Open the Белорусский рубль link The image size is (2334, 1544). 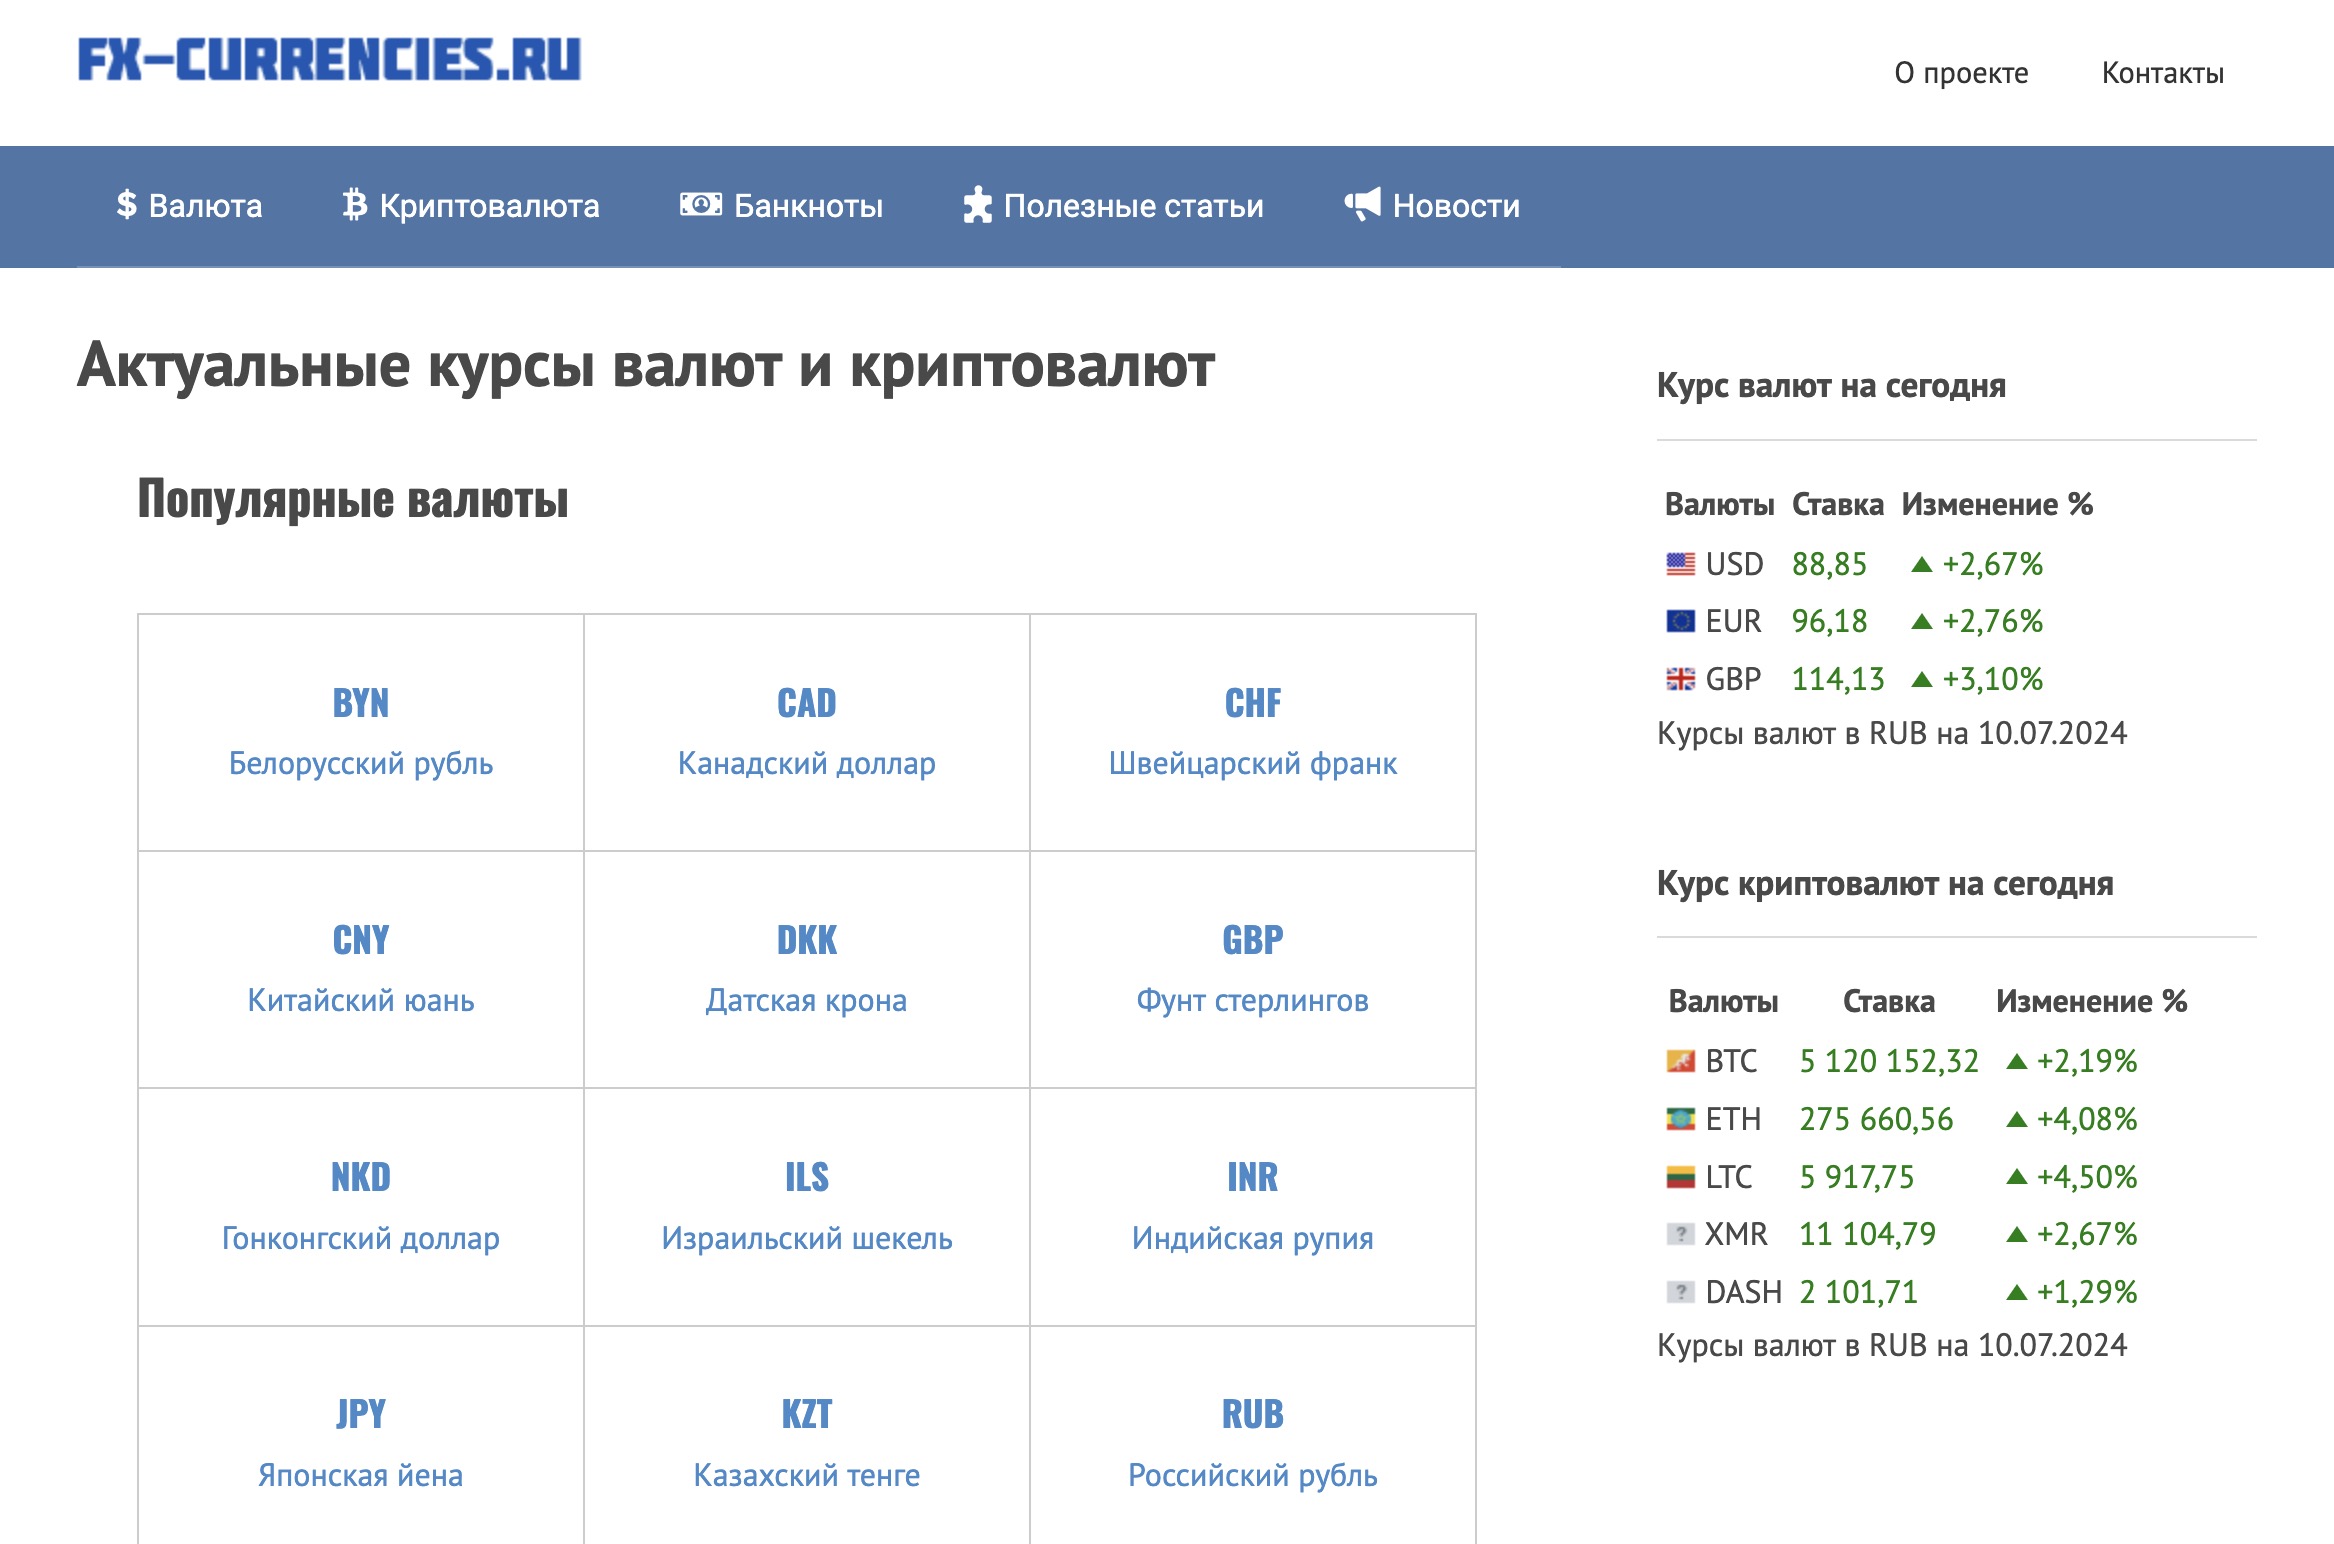coord(361,763)
